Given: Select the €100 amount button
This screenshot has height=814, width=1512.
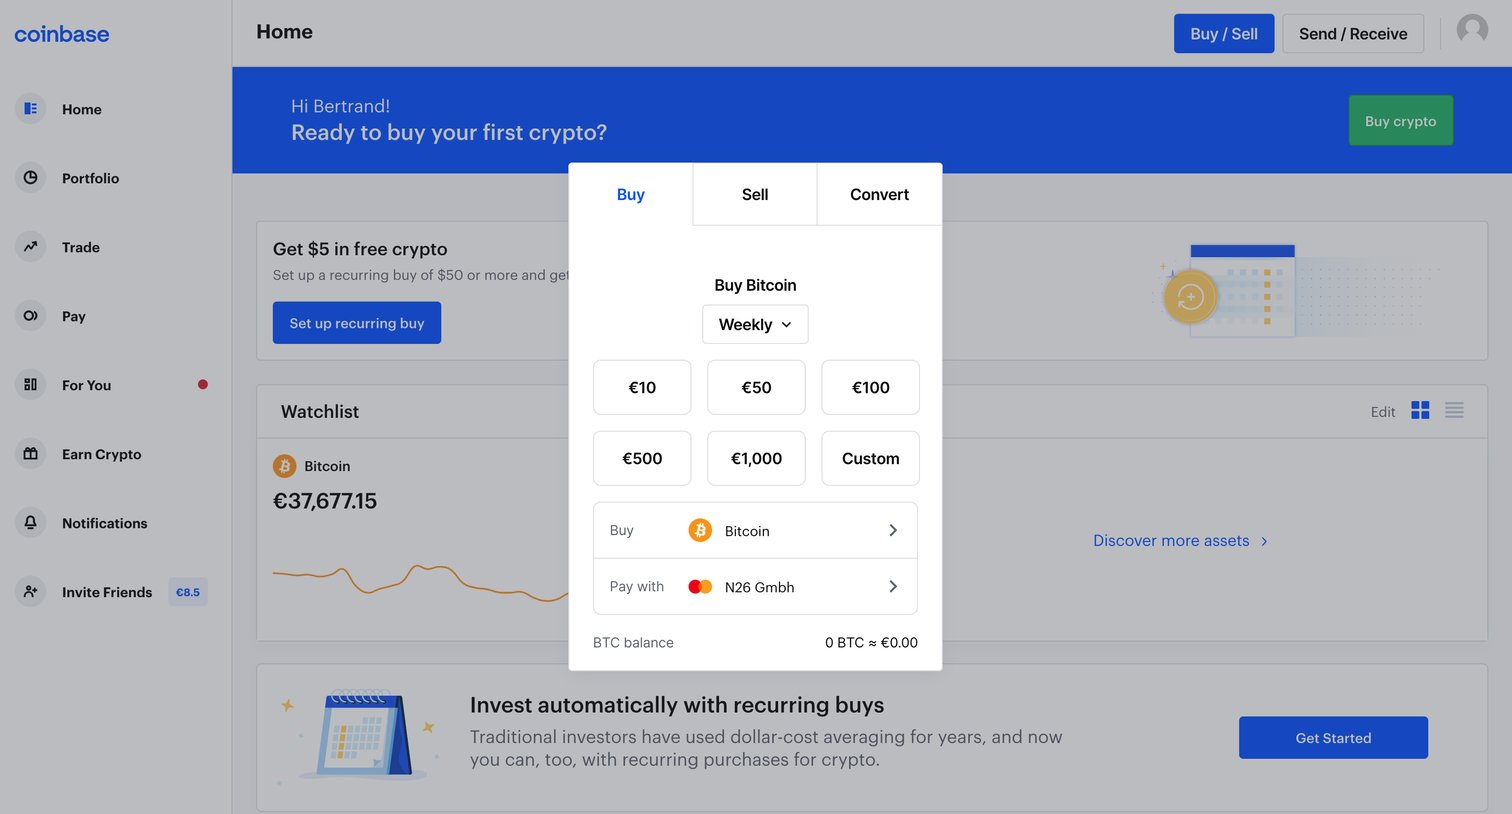Looking at the screenshot, I should 870,387.
